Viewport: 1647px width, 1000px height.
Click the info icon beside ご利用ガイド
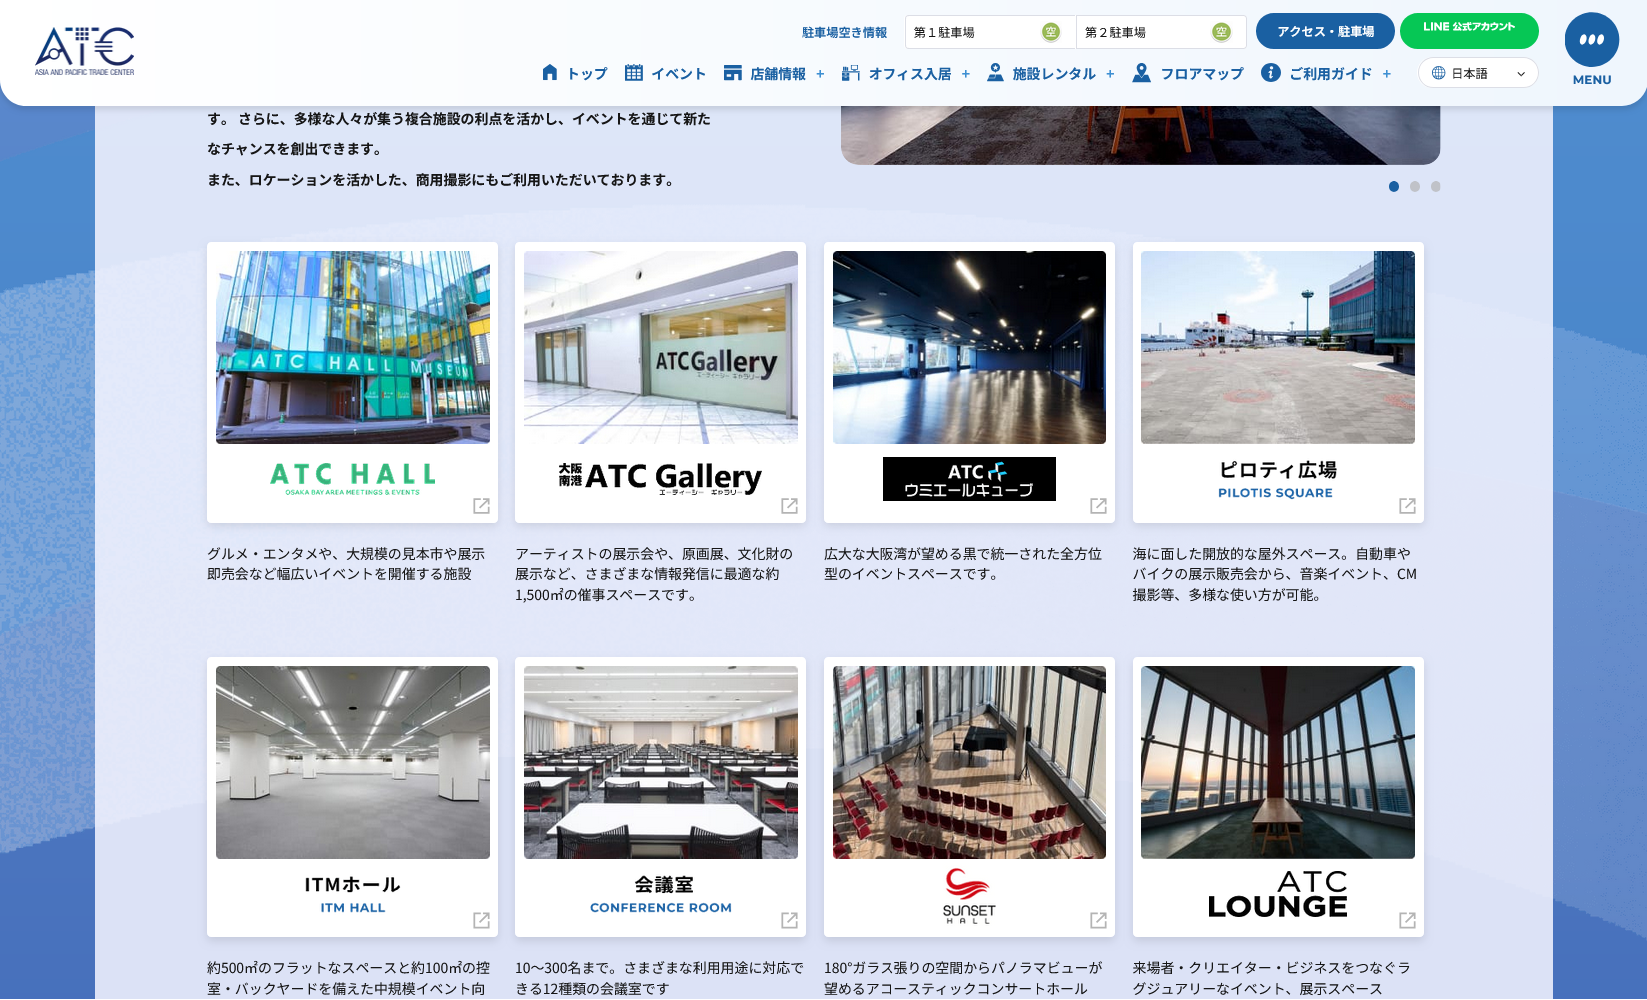point(1271,72)
